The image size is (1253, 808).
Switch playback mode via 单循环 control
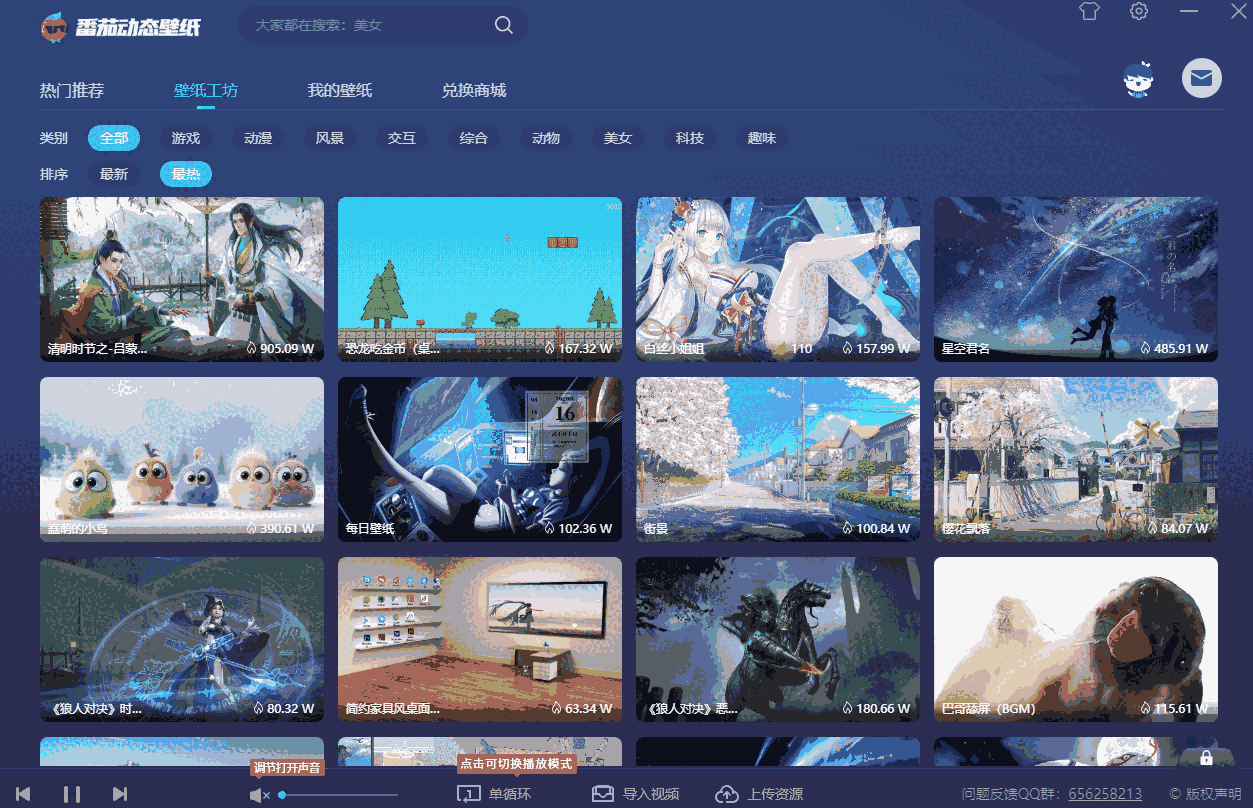489,793
